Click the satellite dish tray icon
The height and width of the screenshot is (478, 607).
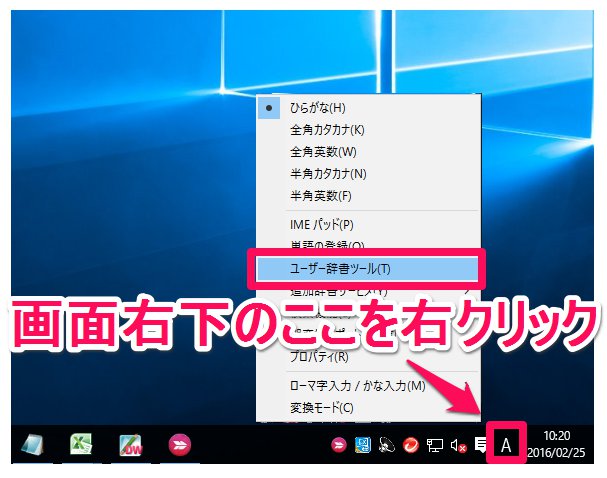[387, 445]
